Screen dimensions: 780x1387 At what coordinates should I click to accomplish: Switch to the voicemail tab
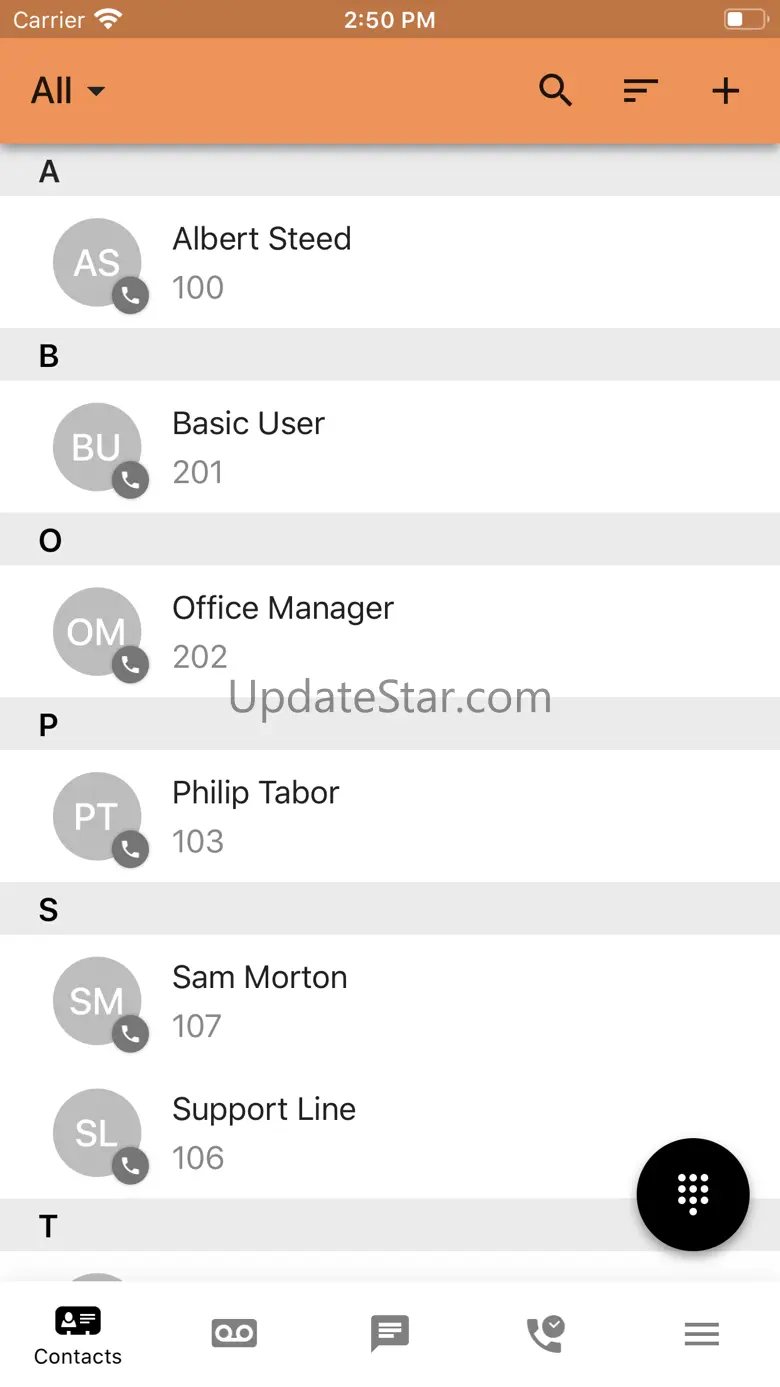234,1333
